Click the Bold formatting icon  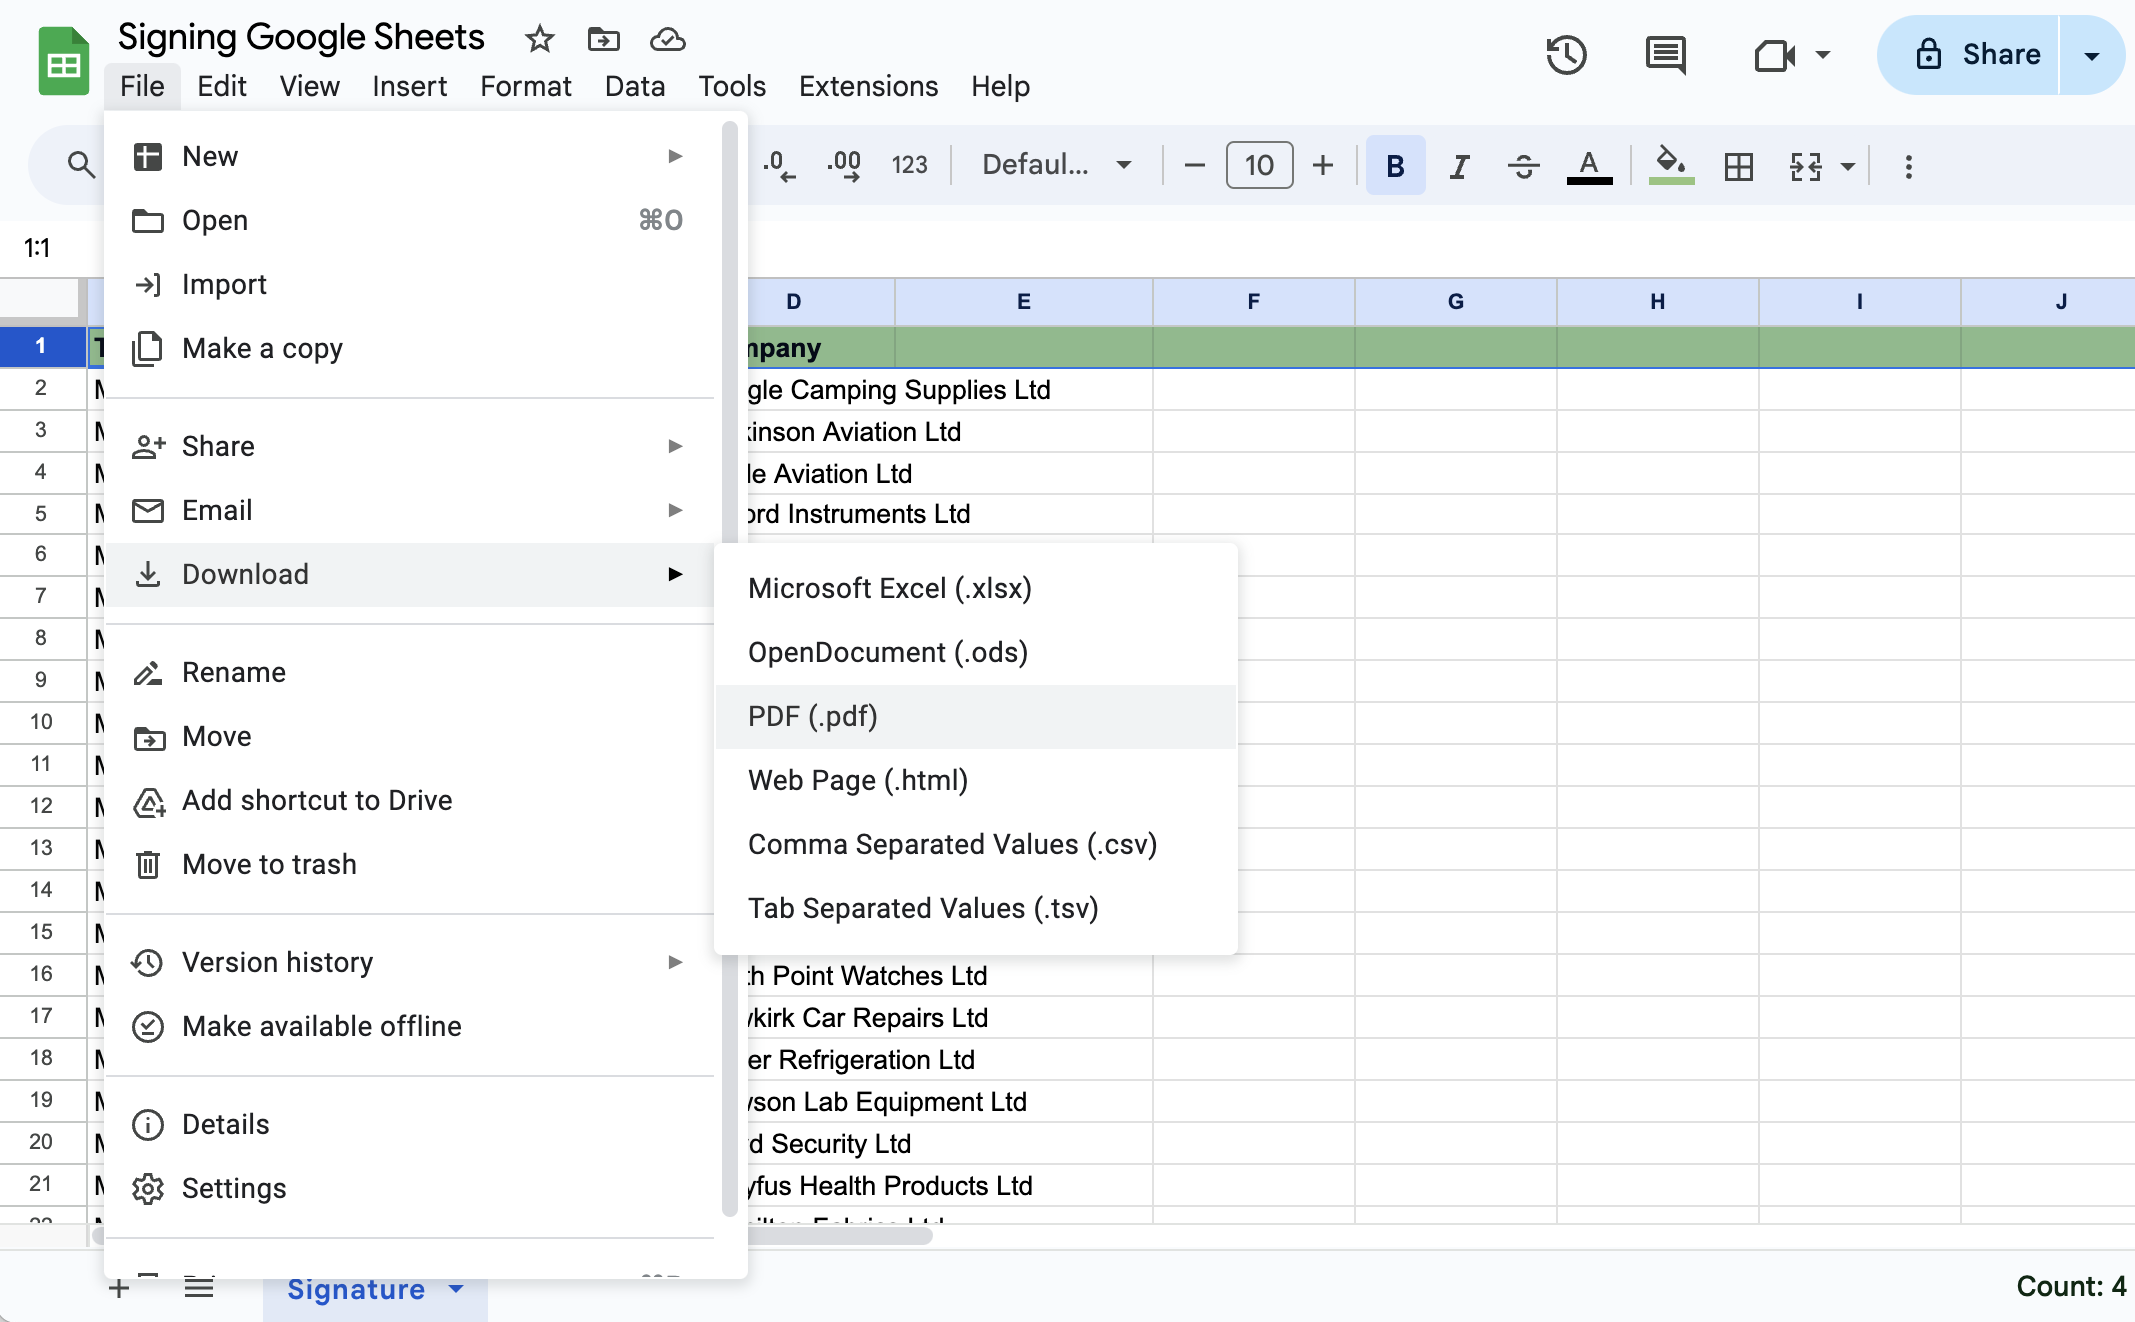click(1392, 166)
